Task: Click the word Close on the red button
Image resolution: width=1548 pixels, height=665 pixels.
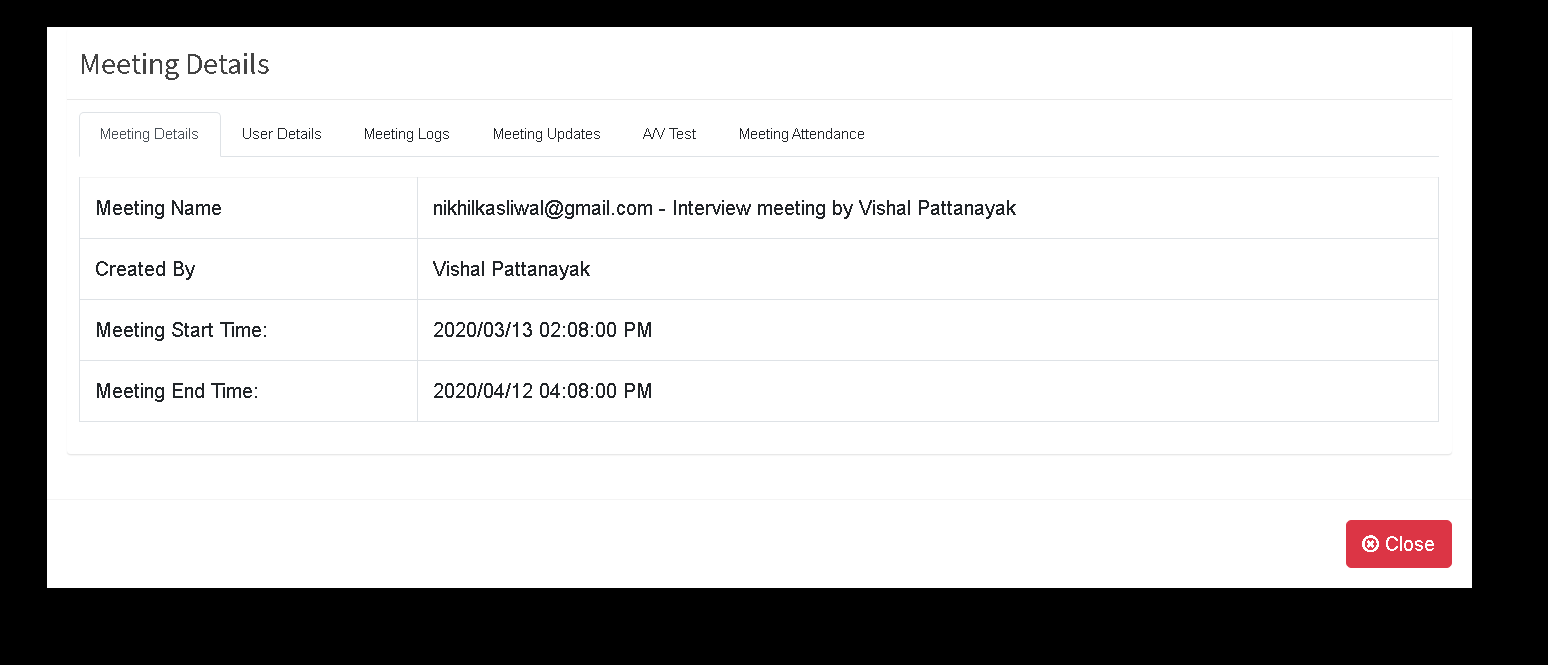Action: [1409, 544]
